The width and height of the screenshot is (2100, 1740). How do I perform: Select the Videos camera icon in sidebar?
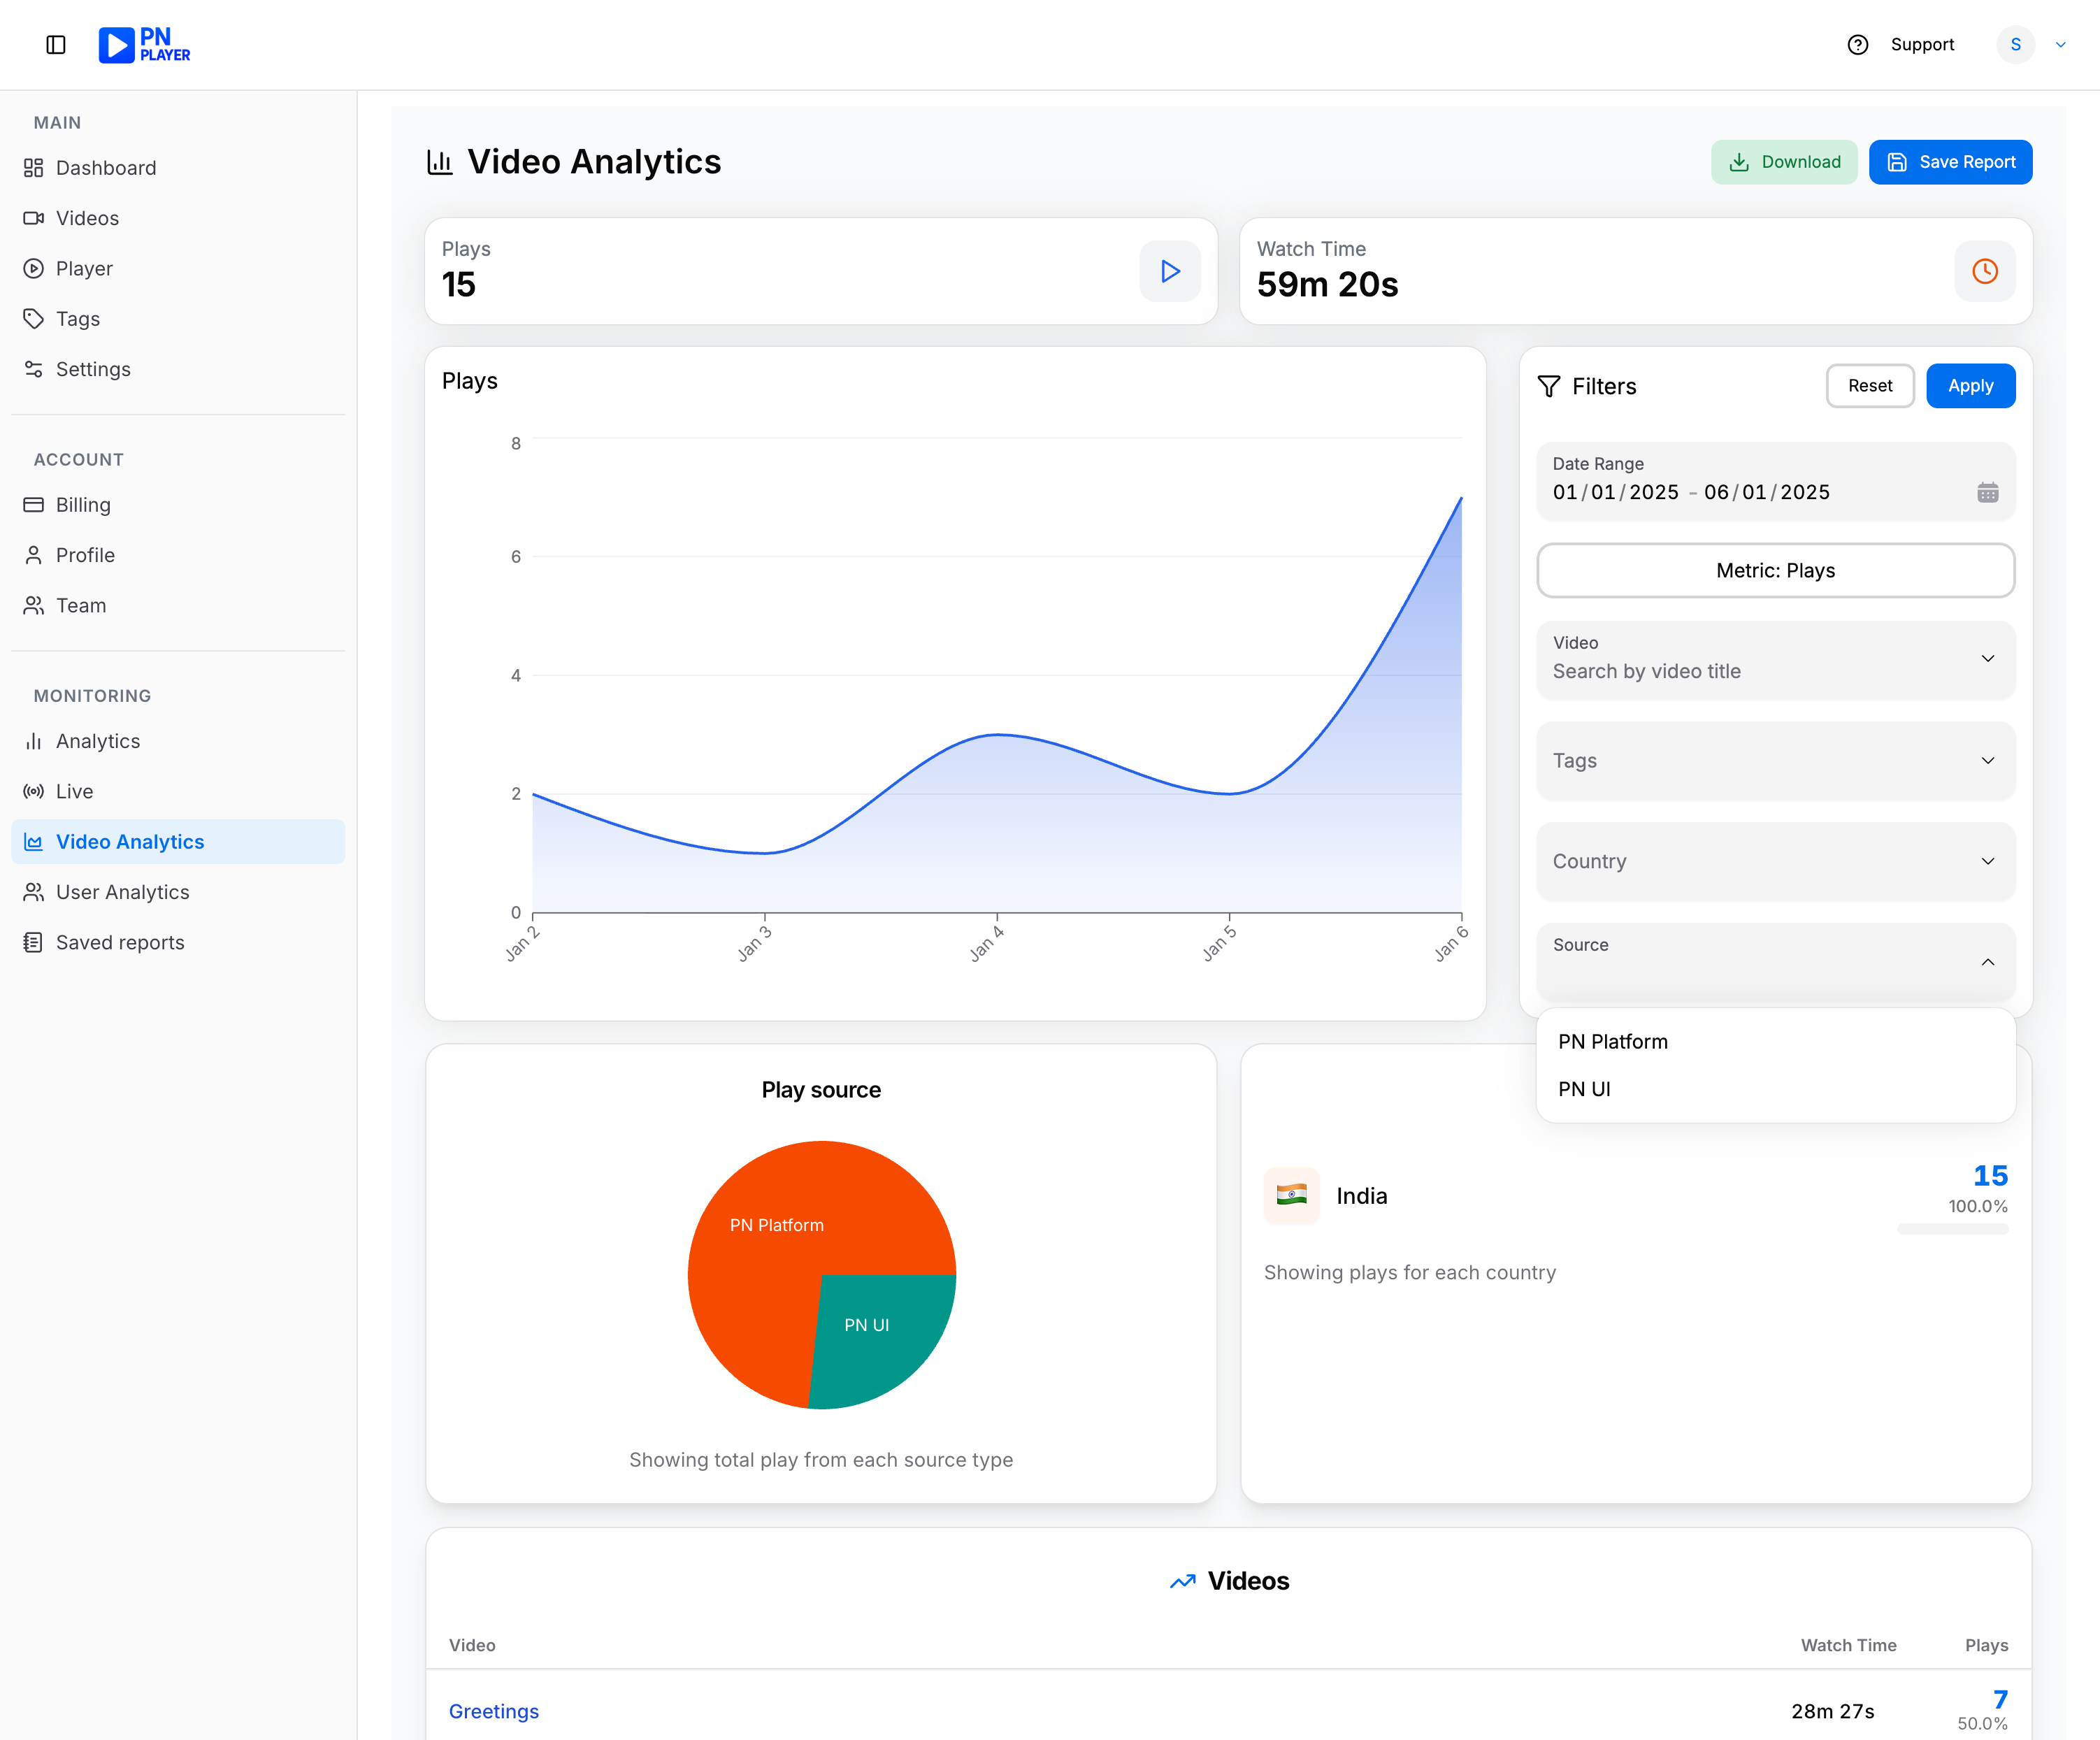34,218
